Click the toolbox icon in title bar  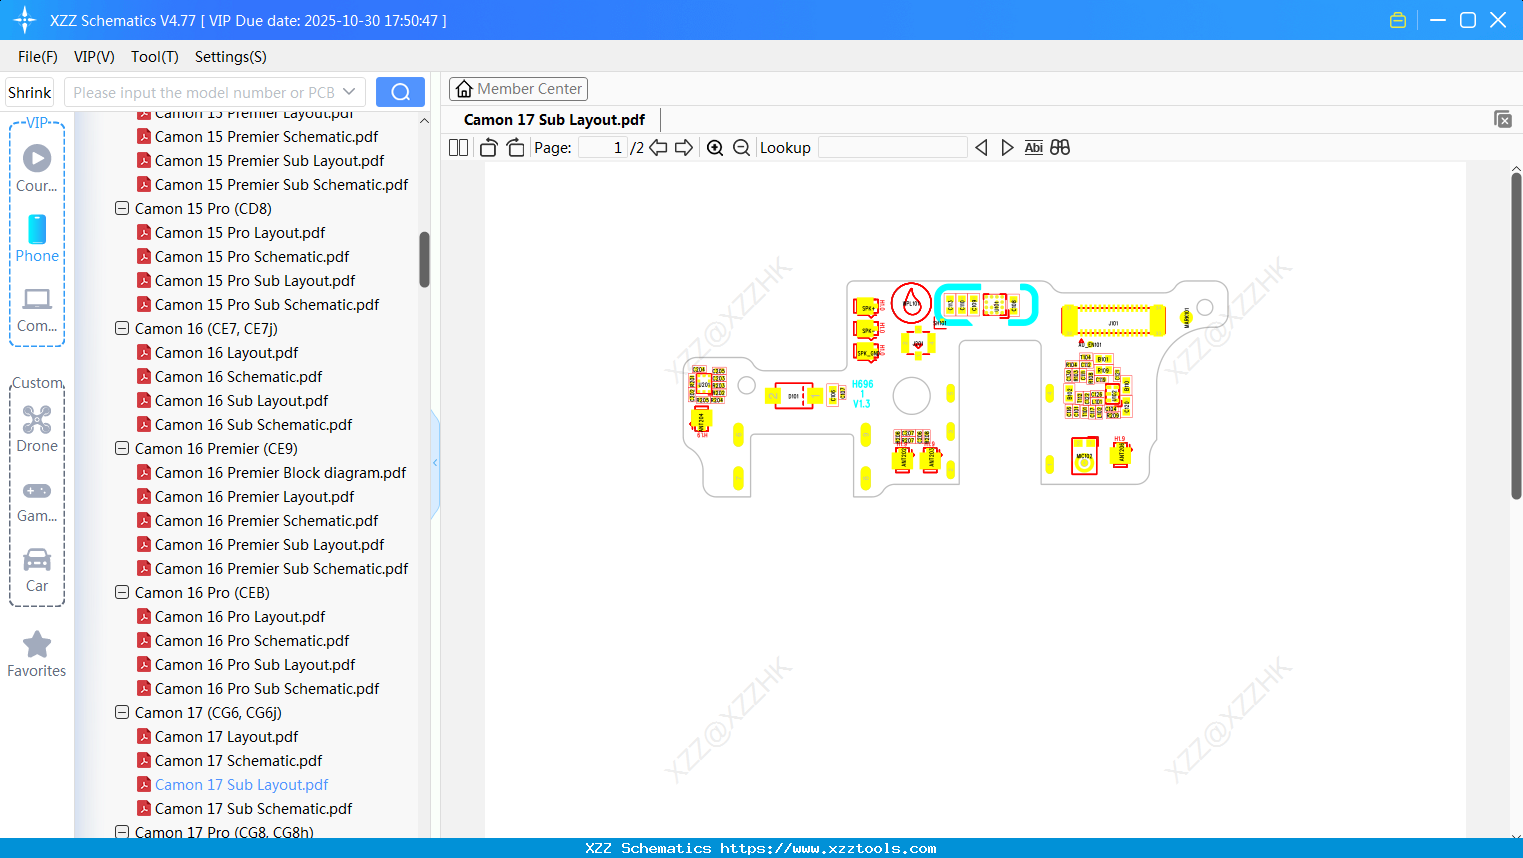tap(1398, 20)
